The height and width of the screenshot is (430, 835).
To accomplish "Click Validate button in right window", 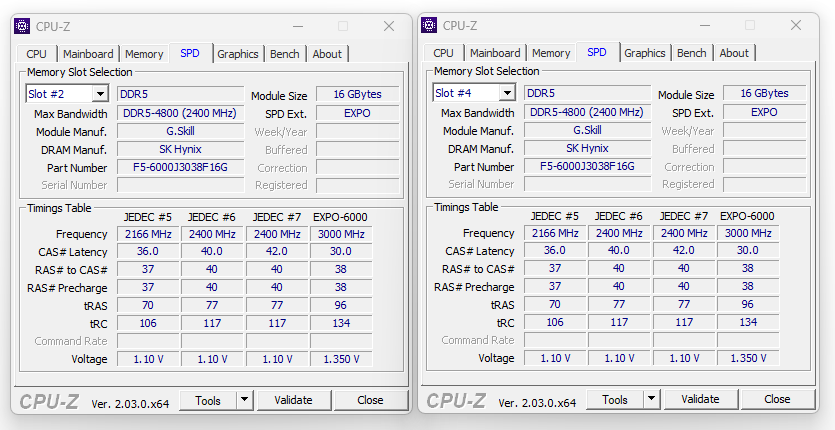I will [700, 399].
